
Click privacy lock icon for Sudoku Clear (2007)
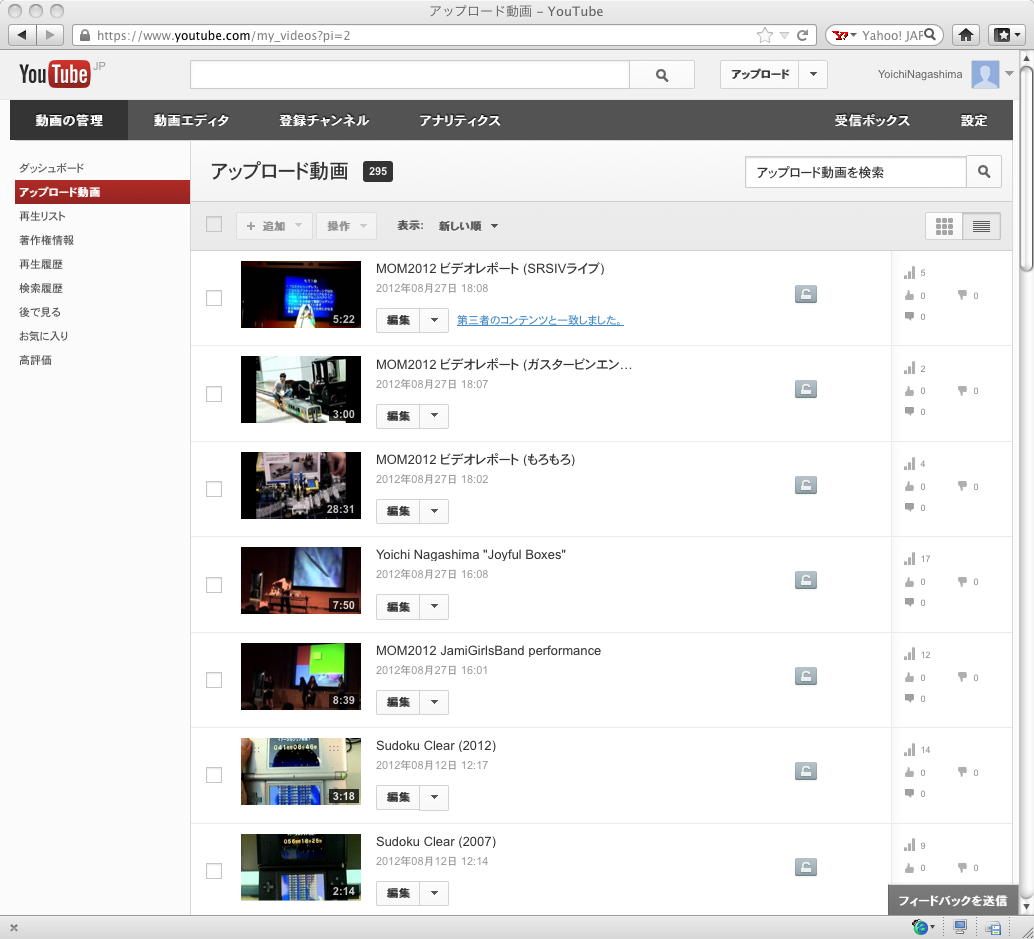coord(806,866)
